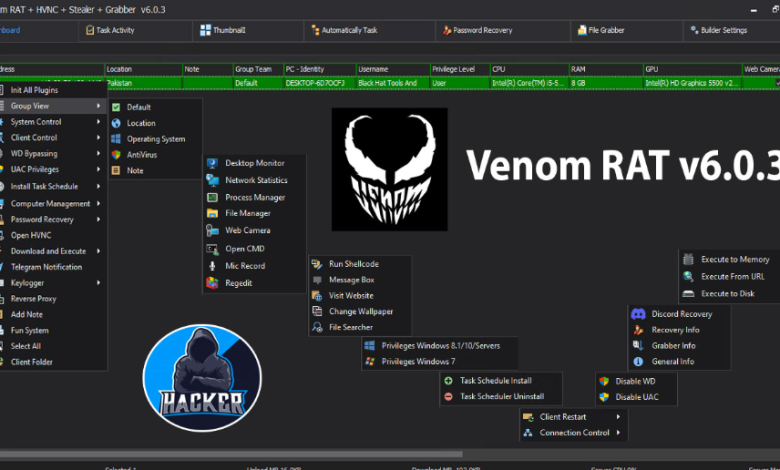Click the Execute to Memory icon
This screenshot has width=780, height=470.
point(688,259)
